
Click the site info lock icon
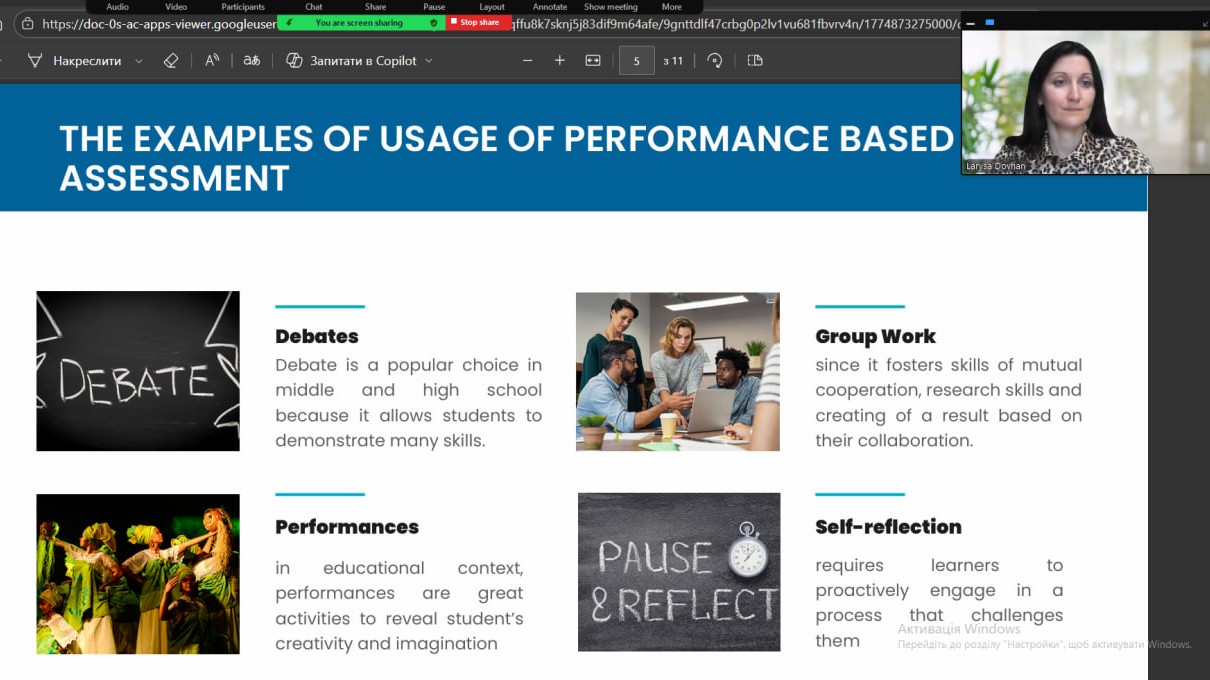(x=27, y=24)
